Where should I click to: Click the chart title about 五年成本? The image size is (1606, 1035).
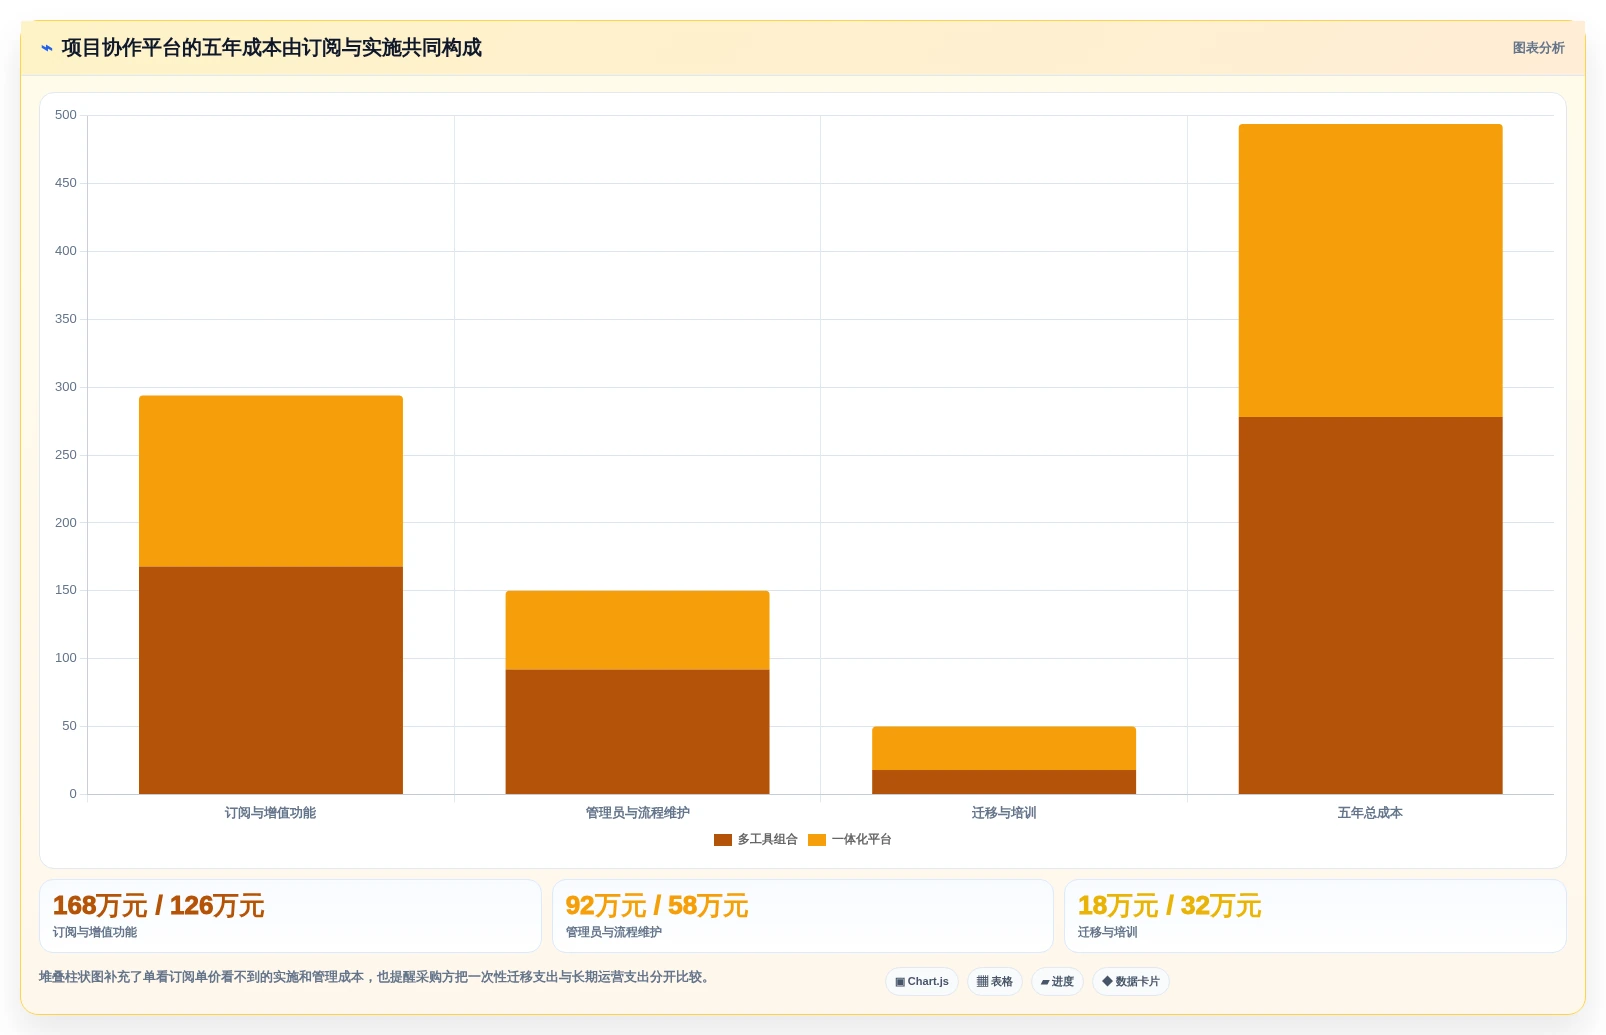point(272,48)
